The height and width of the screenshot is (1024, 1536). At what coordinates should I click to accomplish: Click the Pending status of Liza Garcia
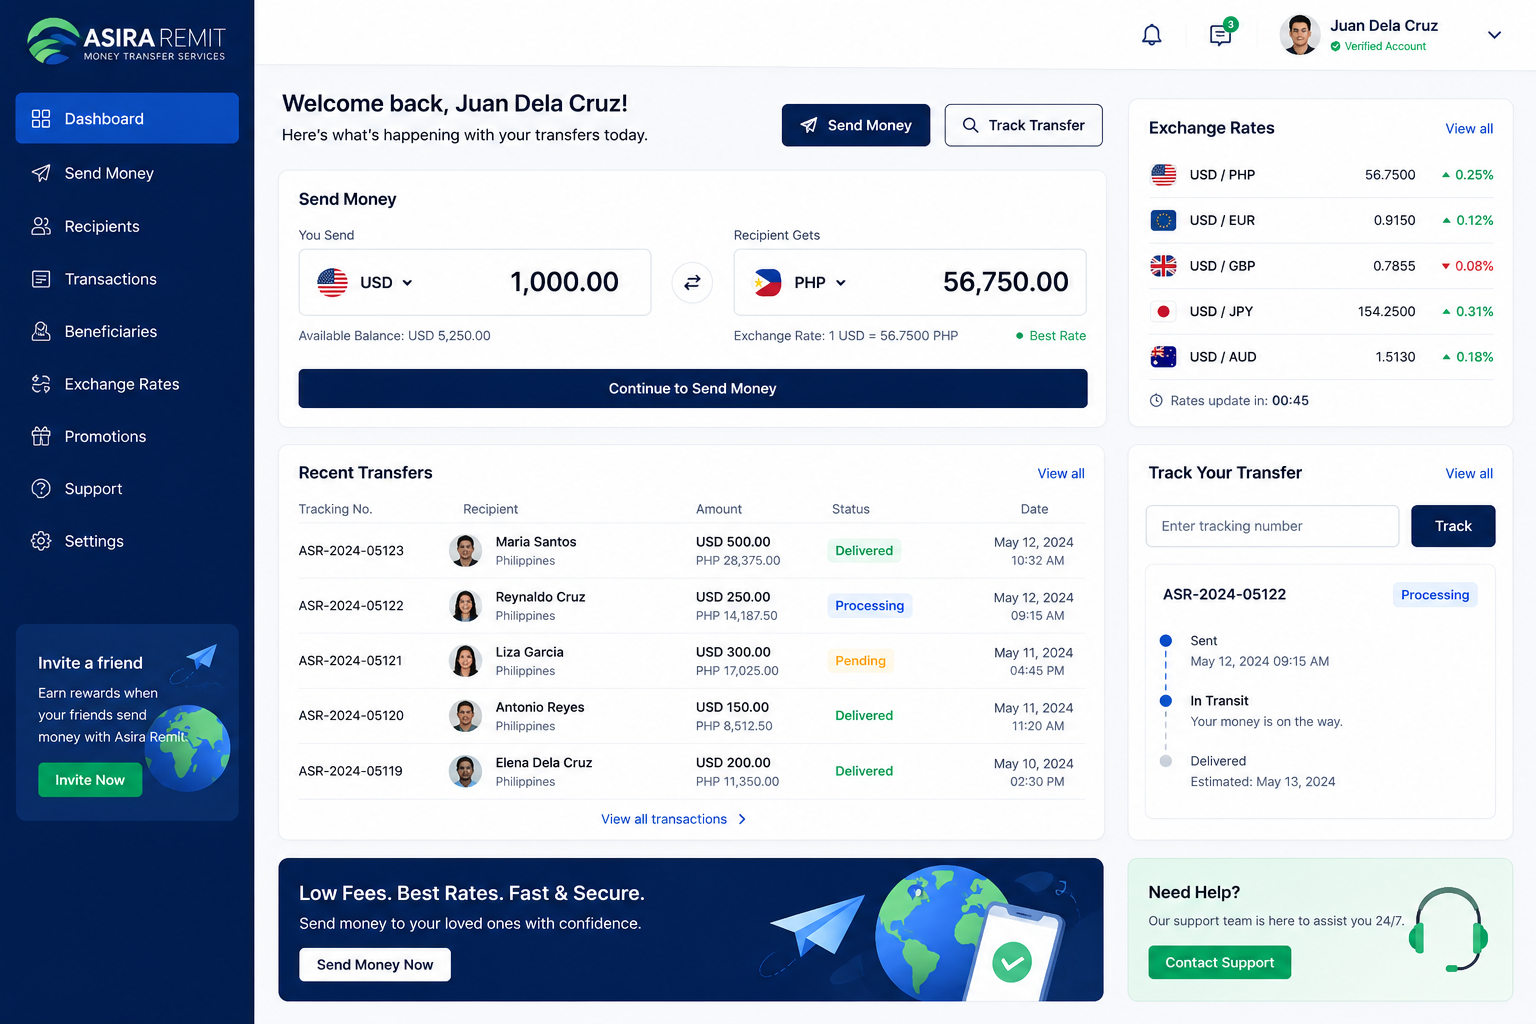point(860,660)
